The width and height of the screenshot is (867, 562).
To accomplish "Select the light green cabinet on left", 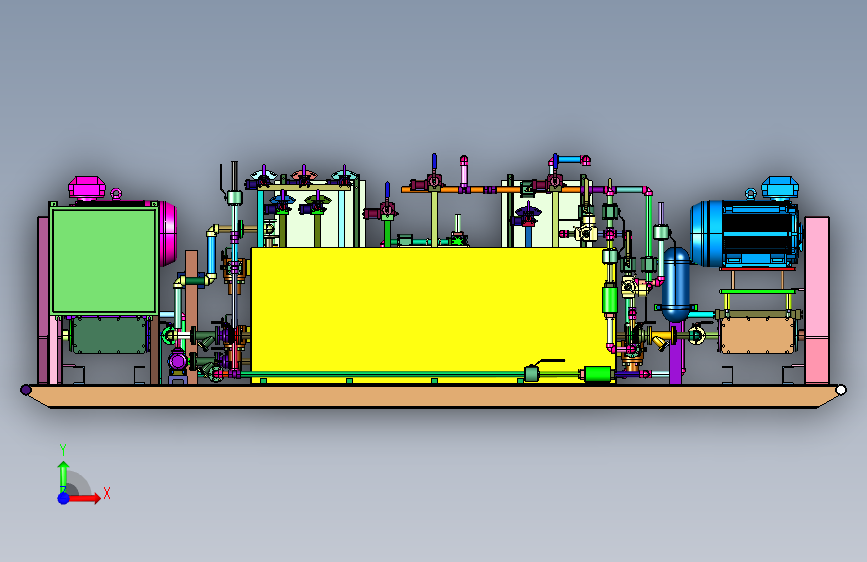I will pyautogui.click(x=104, y=261).
